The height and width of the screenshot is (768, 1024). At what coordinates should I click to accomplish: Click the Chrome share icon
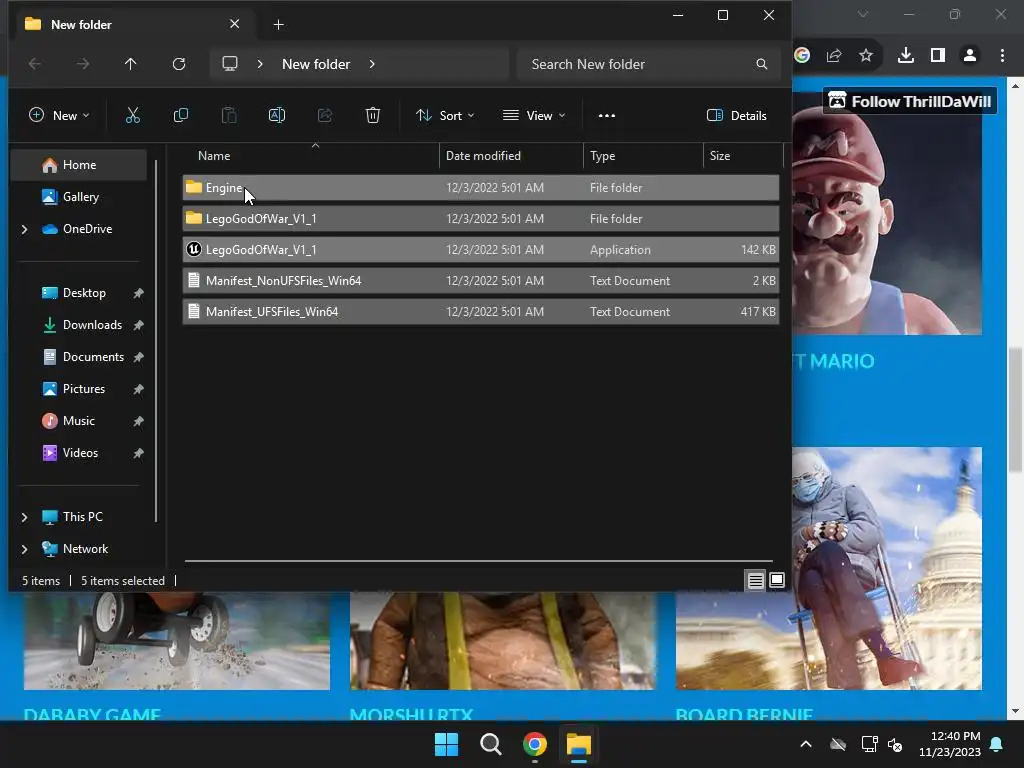click(834, 56)
